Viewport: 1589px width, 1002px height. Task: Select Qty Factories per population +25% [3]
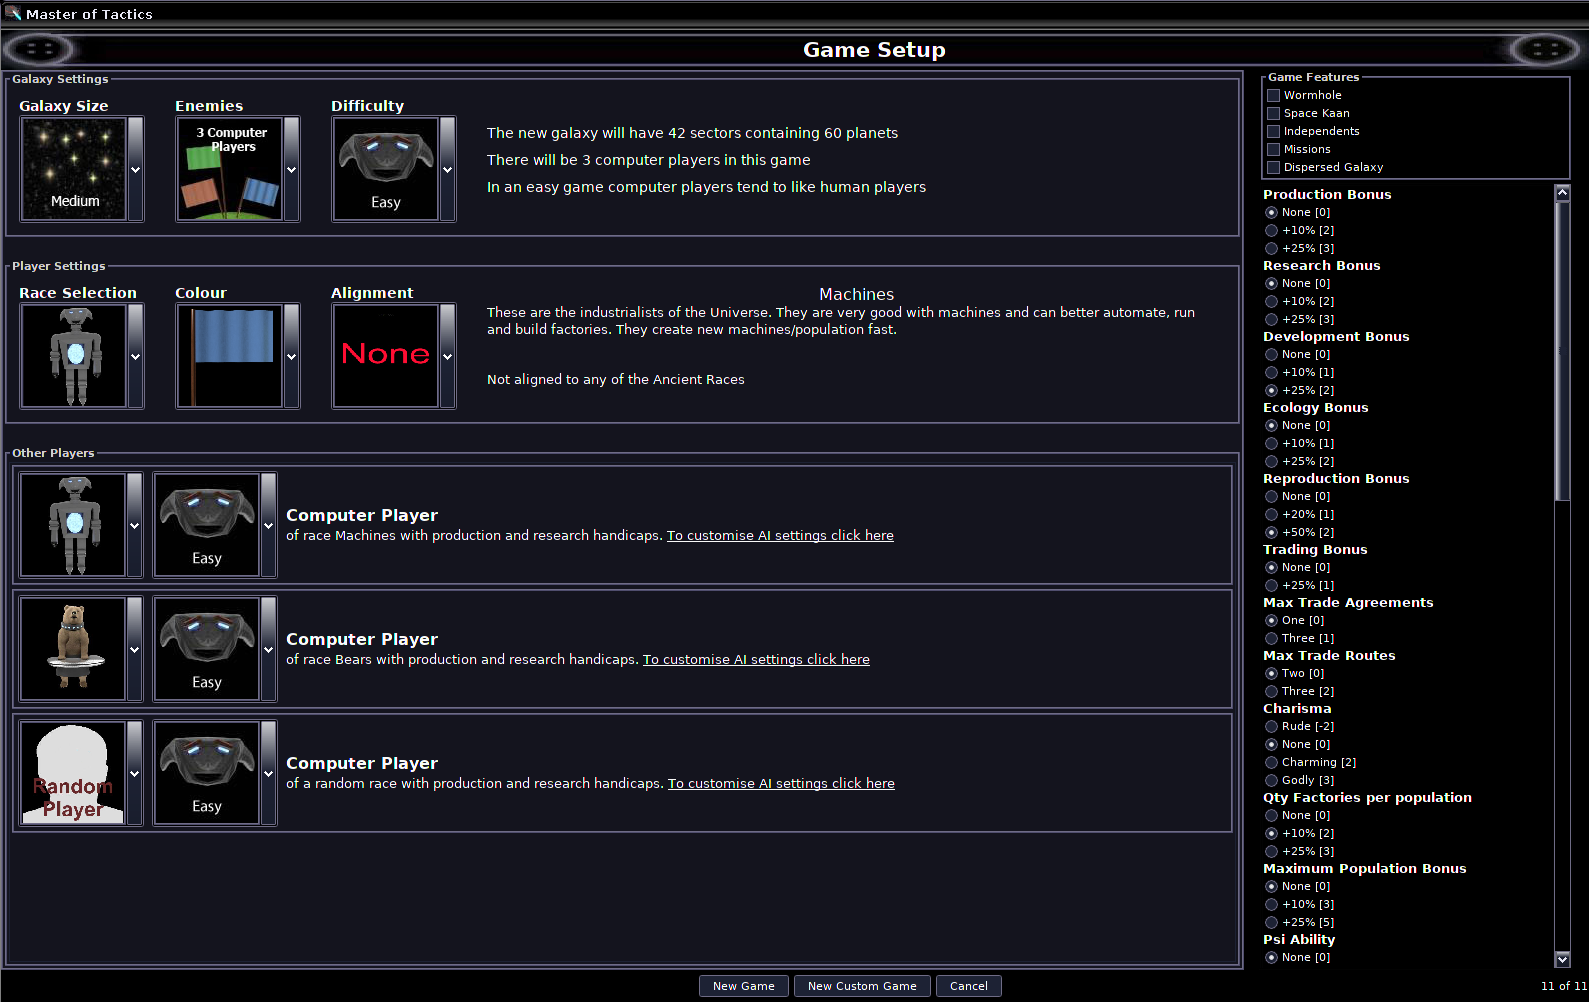point(1272,852)
